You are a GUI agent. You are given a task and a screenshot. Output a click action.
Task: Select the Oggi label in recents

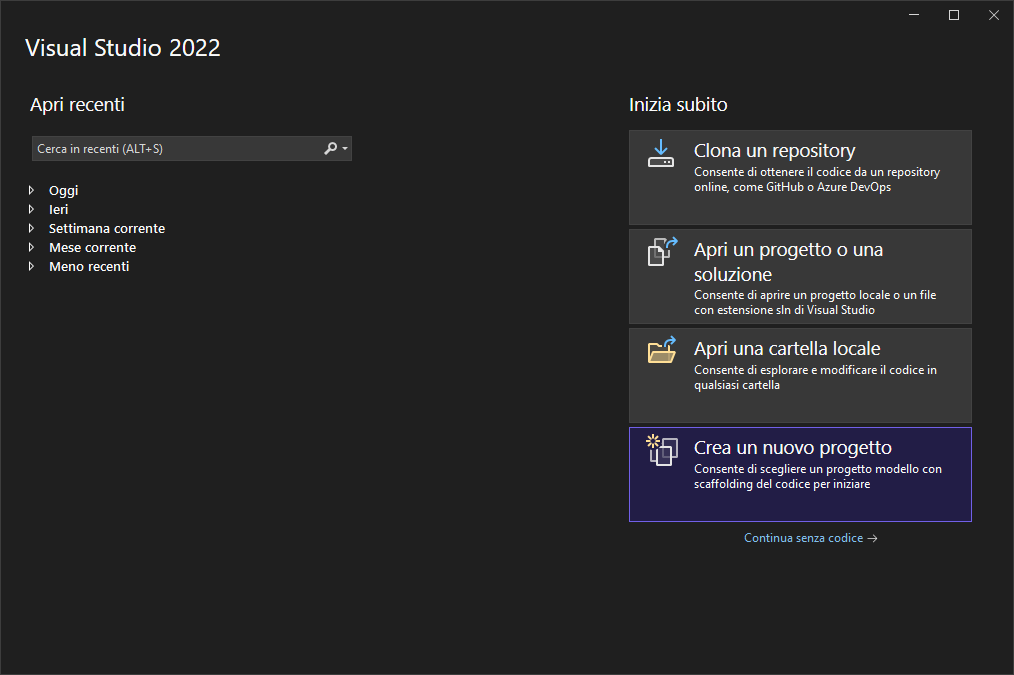pyautogui.click(x=63, y=191)
